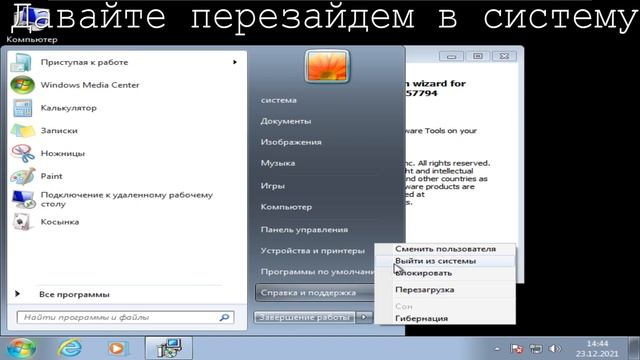
Task: Click the search magnifier icon
Action: click(224, 317)
